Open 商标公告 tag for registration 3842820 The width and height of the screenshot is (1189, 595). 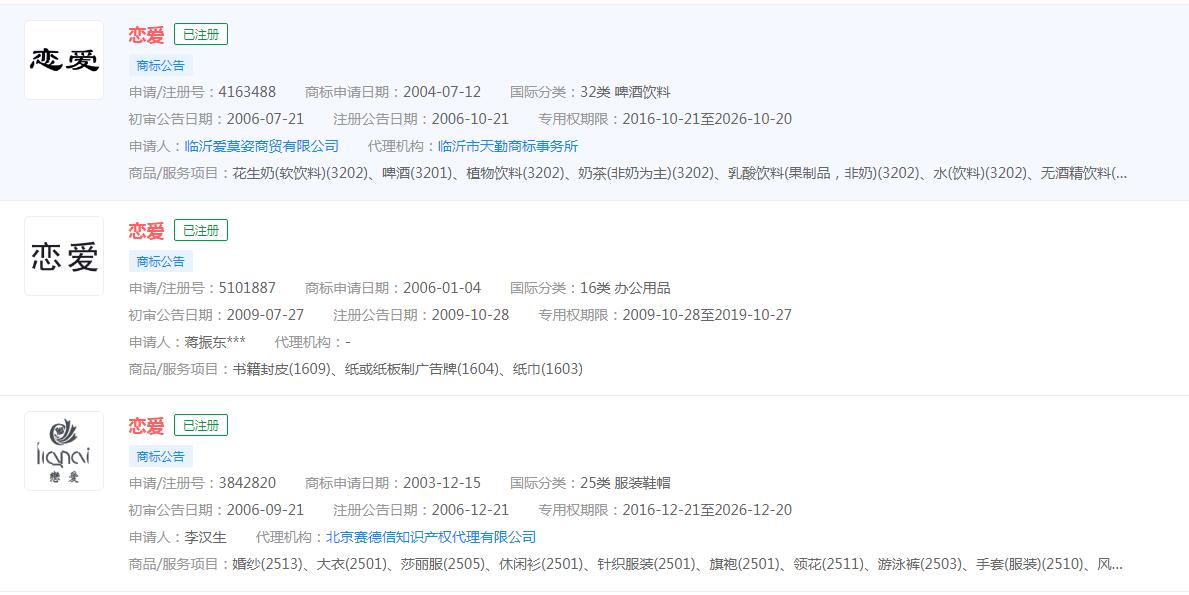tap(161, 456)
